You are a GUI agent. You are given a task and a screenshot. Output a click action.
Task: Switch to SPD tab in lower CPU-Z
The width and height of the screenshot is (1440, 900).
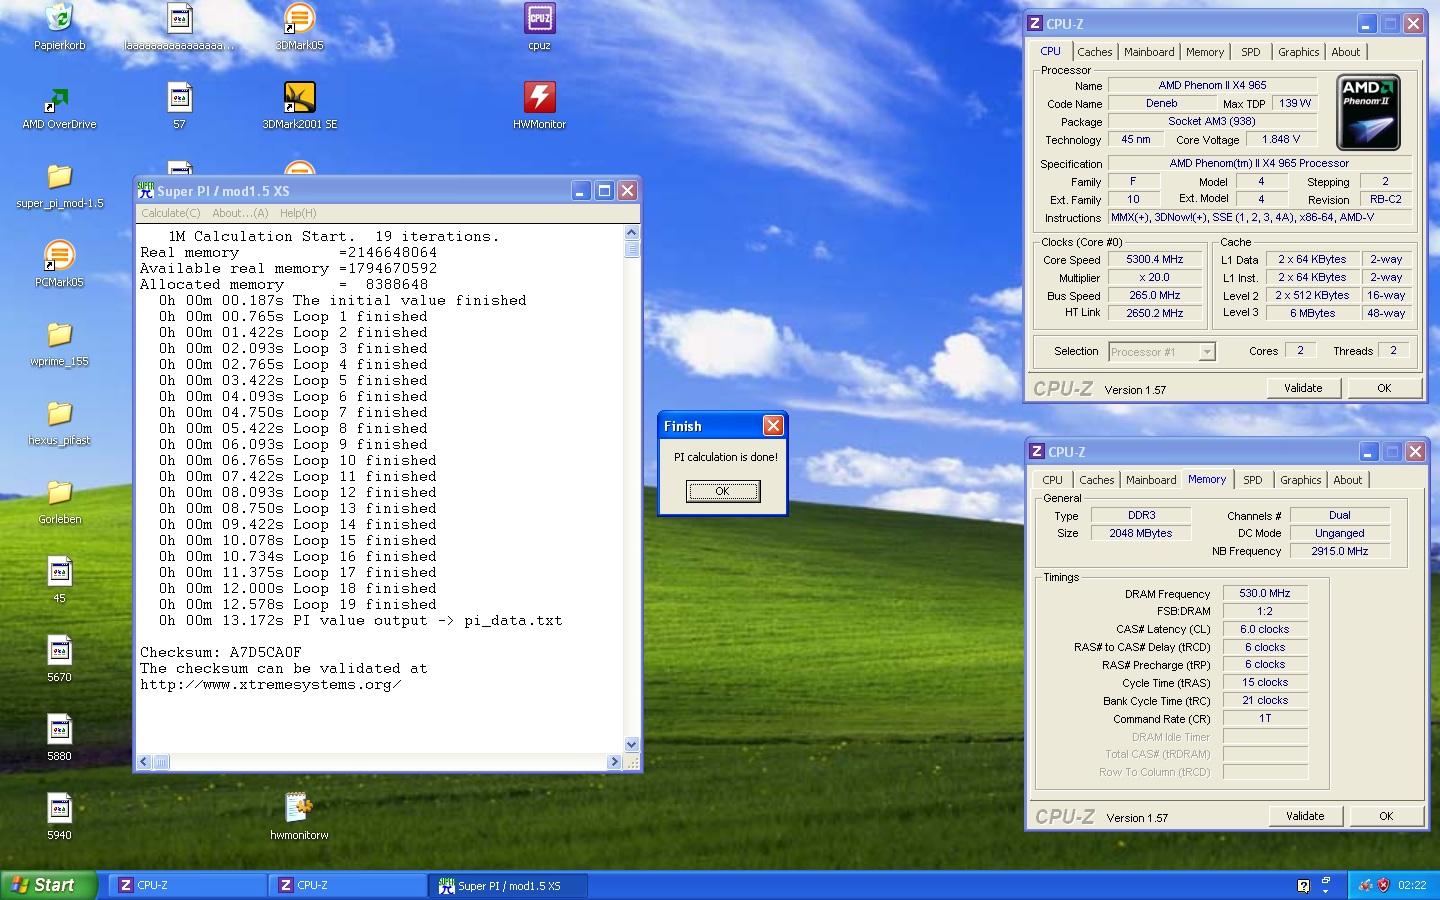(x=1253, y=480)
